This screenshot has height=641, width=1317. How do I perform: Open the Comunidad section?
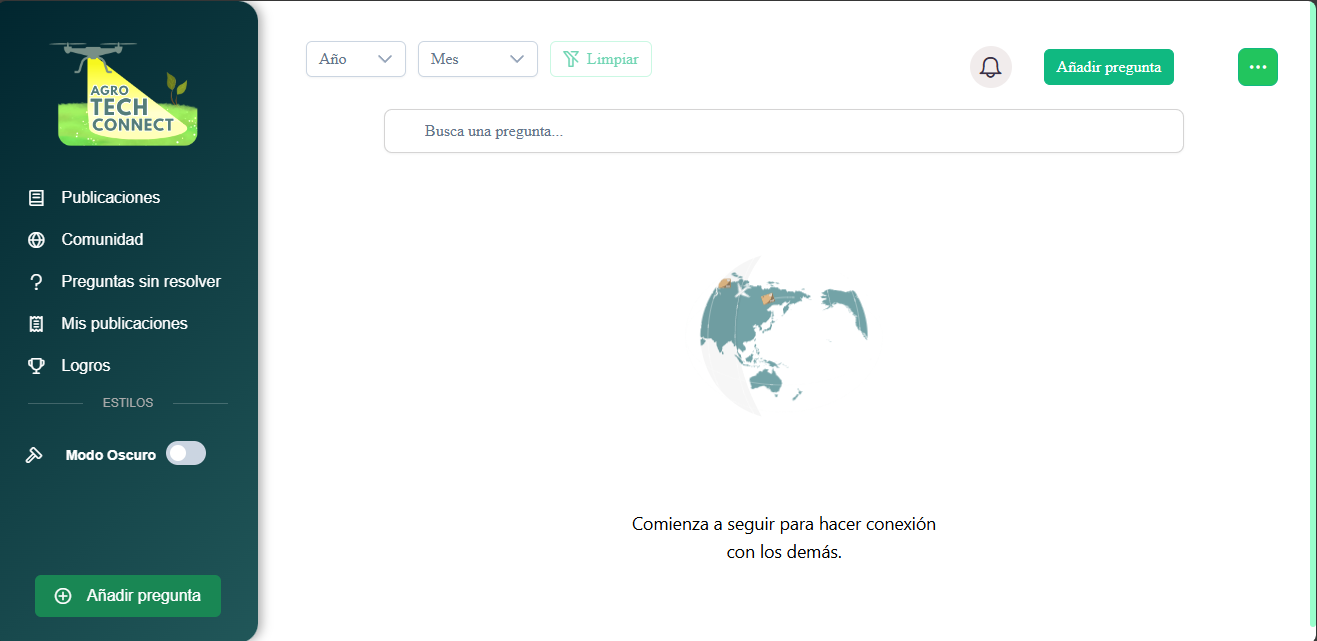(102, 240)
